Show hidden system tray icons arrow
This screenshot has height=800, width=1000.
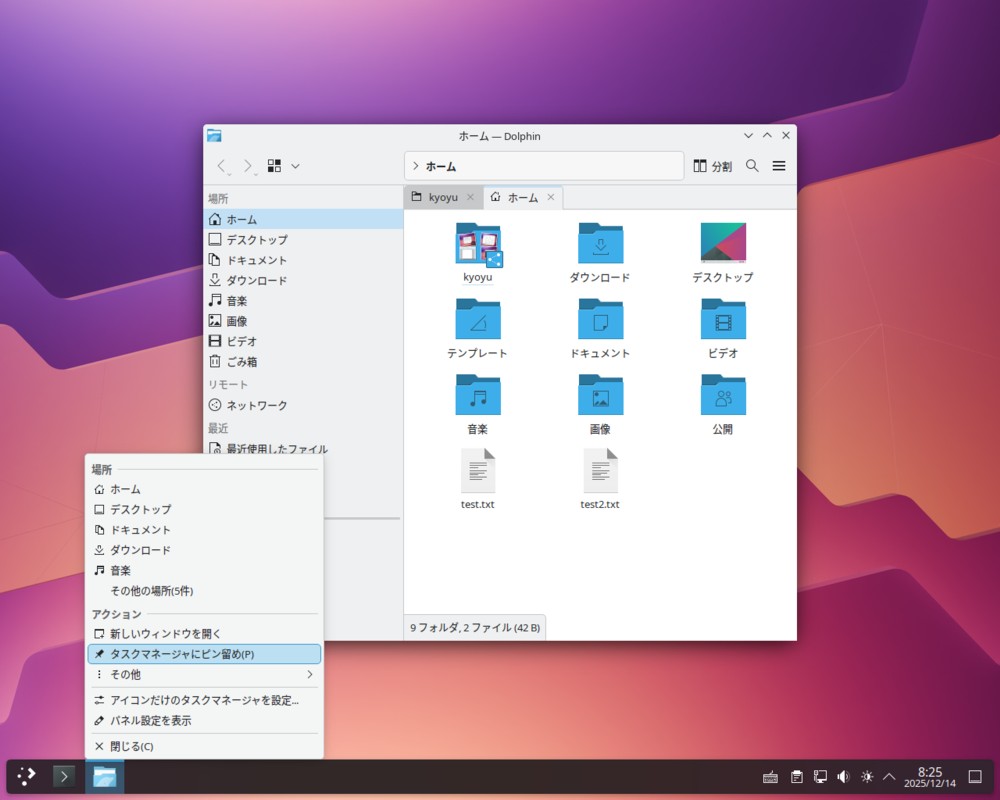click(x=889, y=776)
